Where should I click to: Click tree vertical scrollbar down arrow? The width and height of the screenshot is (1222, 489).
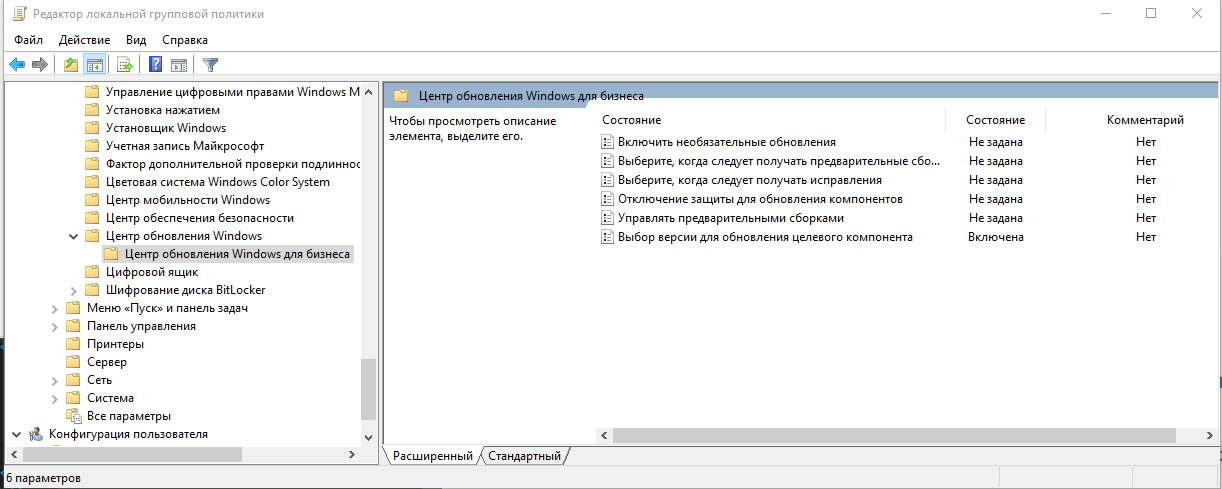point(368,438)
